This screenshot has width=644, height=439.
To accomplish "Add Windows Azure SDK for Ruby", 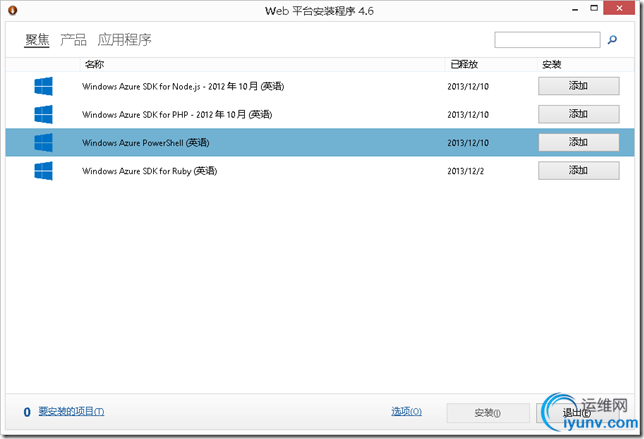I will (579, 170).
